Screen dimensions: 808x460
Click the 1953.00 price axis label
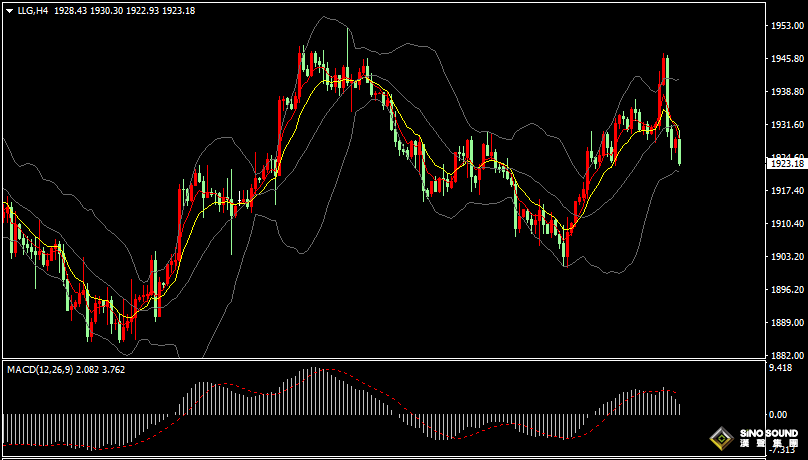point(786,26)
